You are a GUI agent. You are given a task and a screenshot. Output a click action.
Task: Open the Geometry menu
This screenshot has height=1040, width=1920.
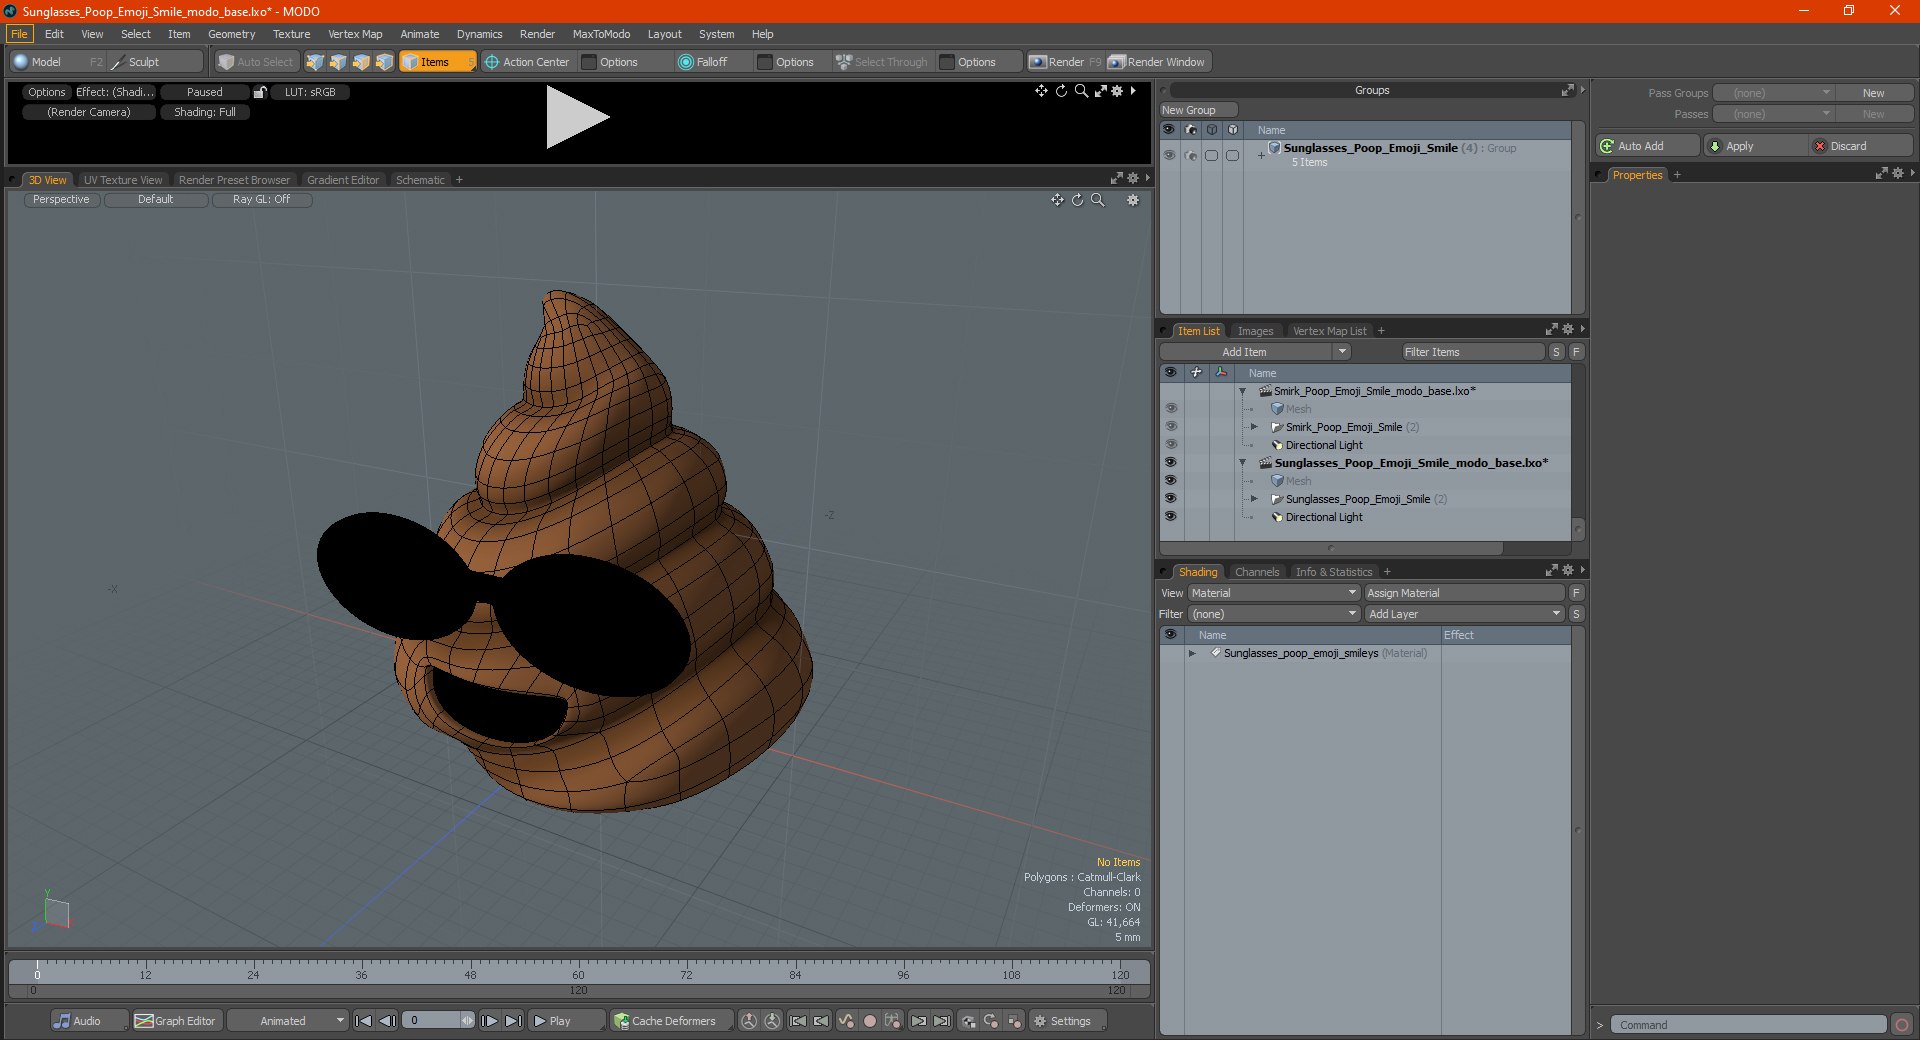pyautogui.click(x=231, y=34)
